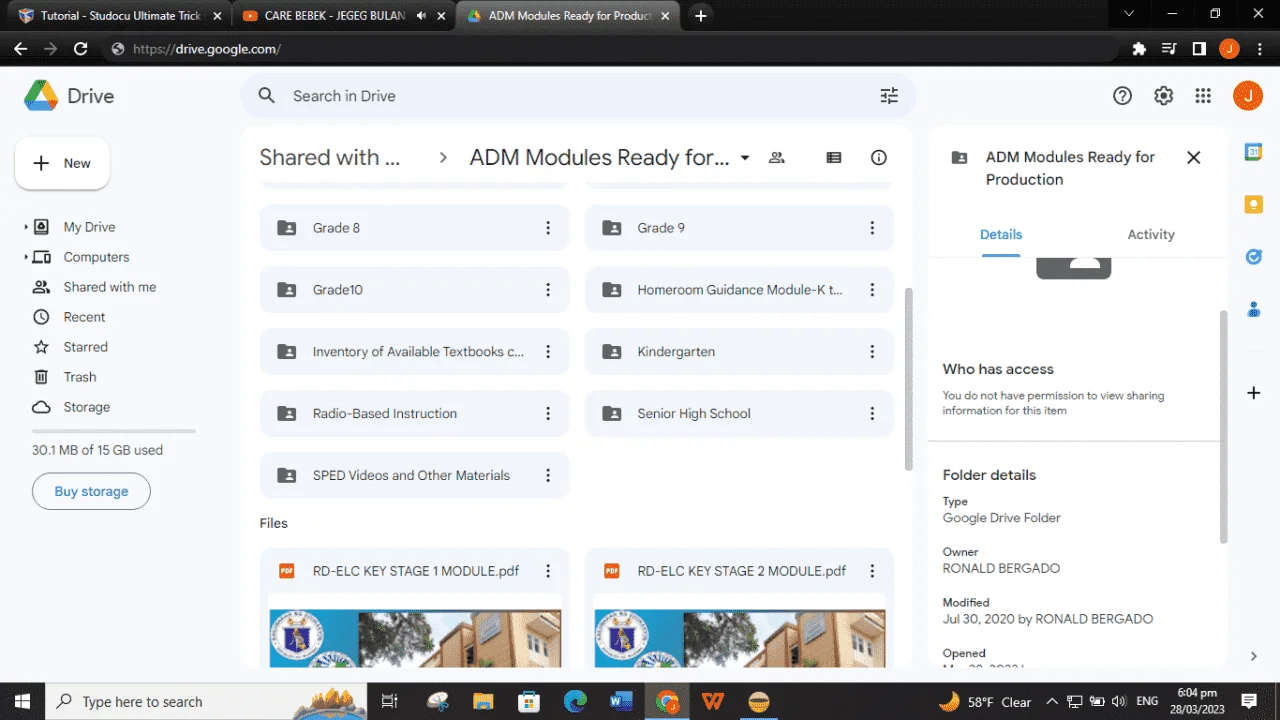Open more actions for Grade10 folder

[x=548, y=290]
